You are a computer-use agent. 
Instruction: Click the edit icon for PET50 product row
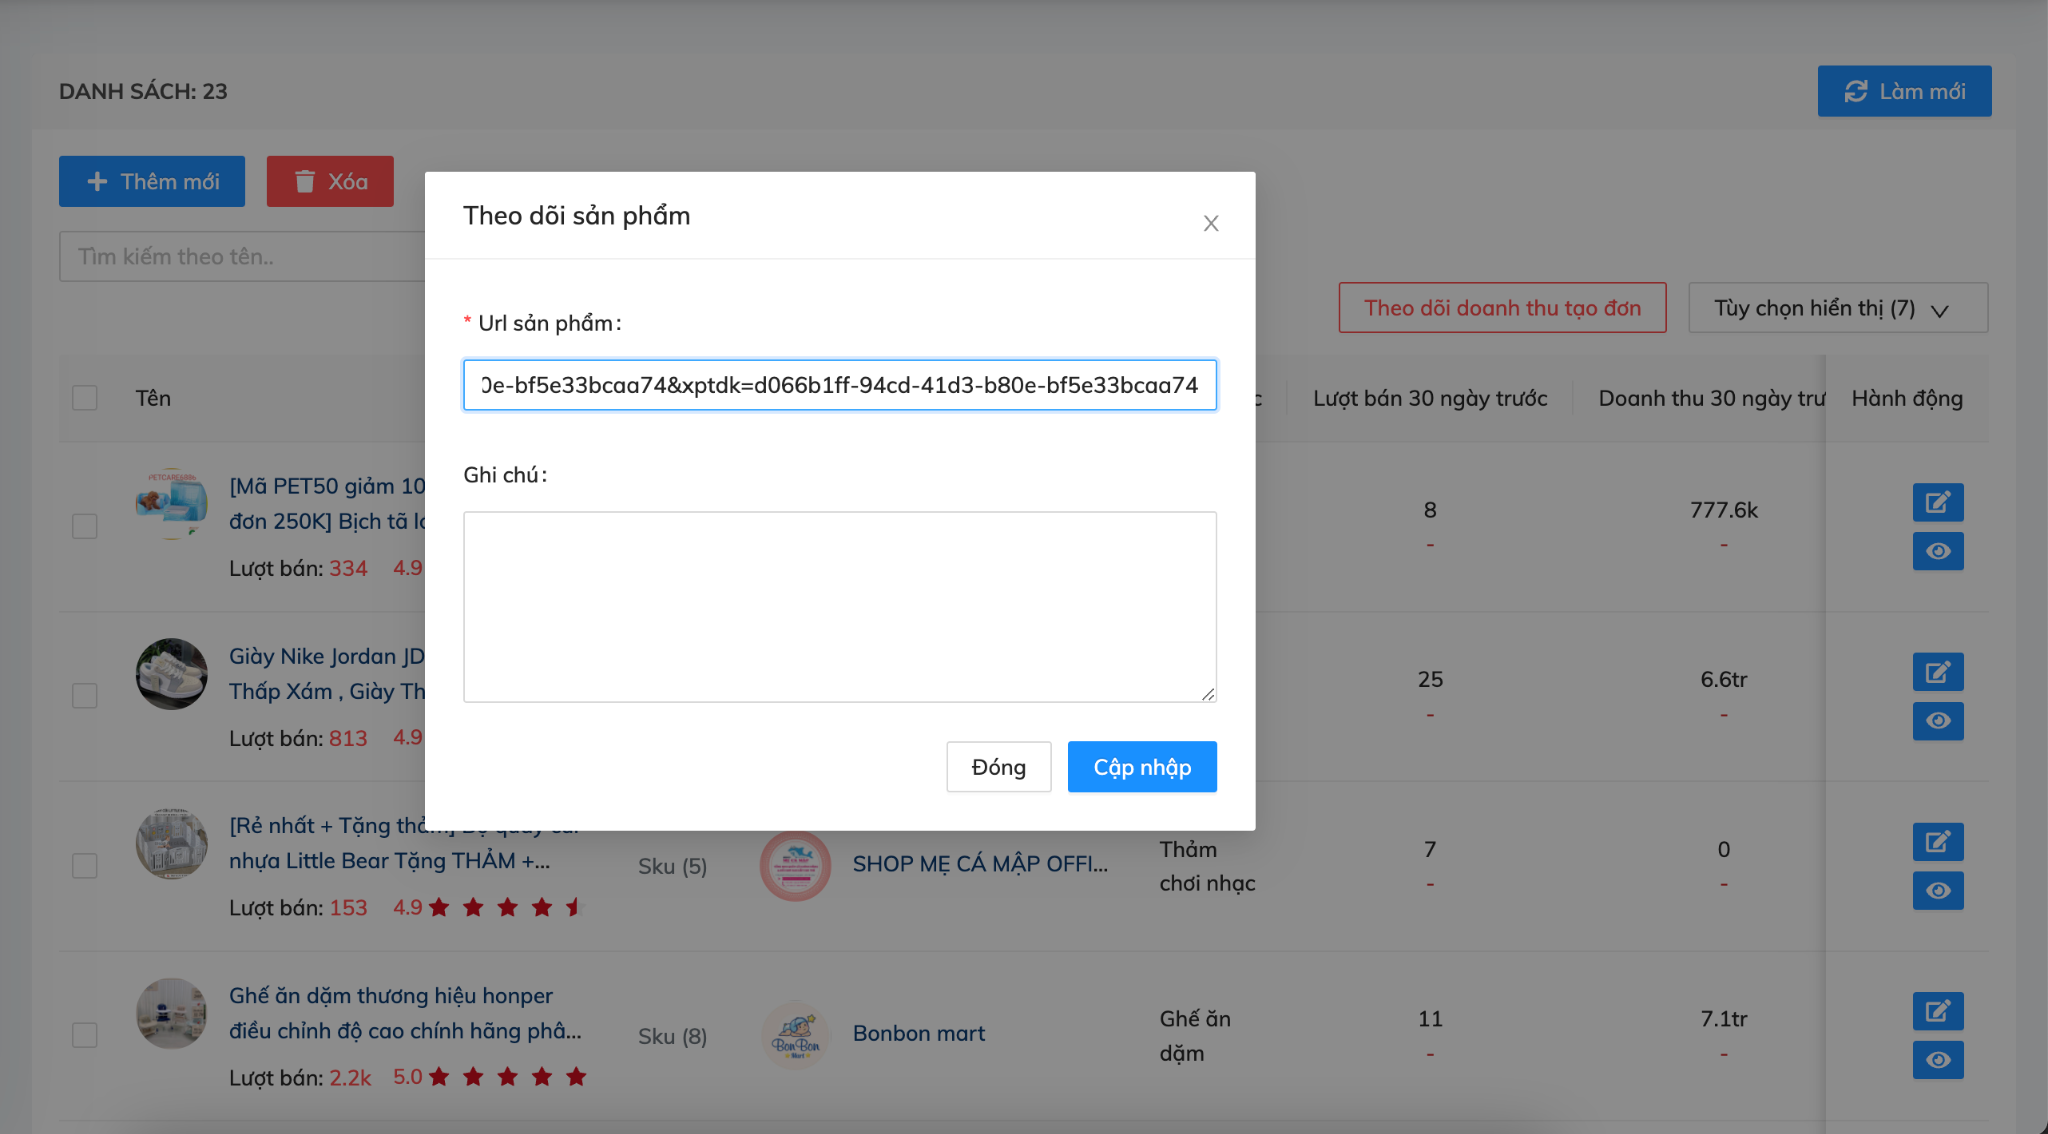click(x=1937, y=502)
